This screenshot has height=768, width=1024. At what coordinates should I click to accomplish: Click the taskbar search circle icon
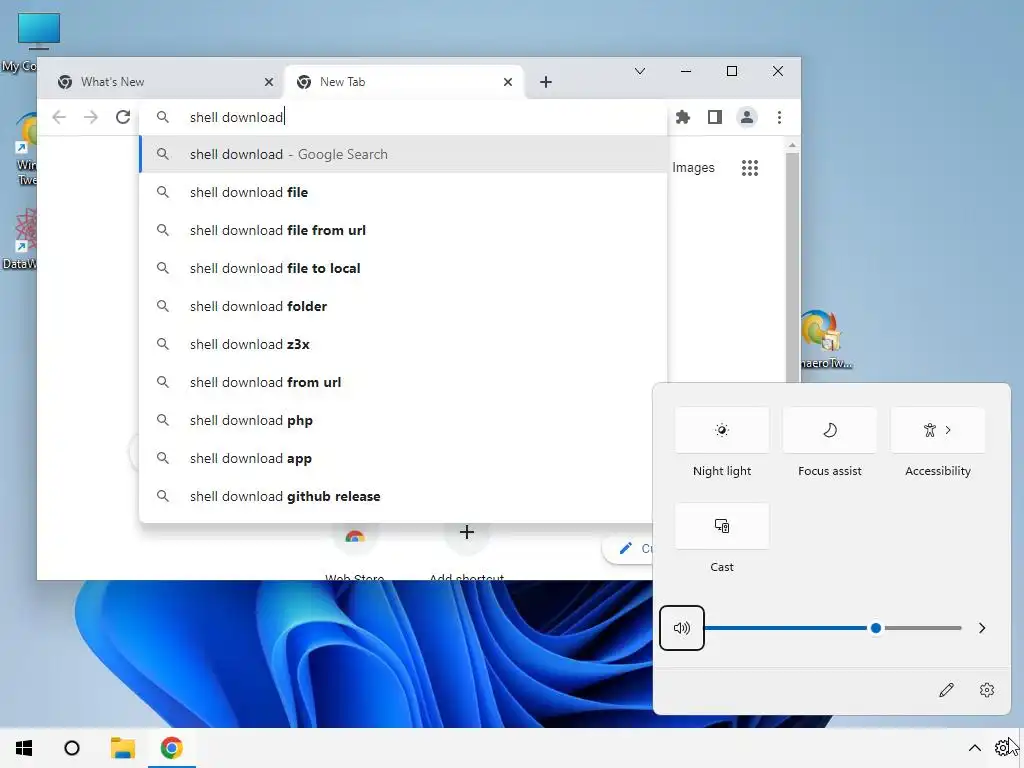point(72,748)
